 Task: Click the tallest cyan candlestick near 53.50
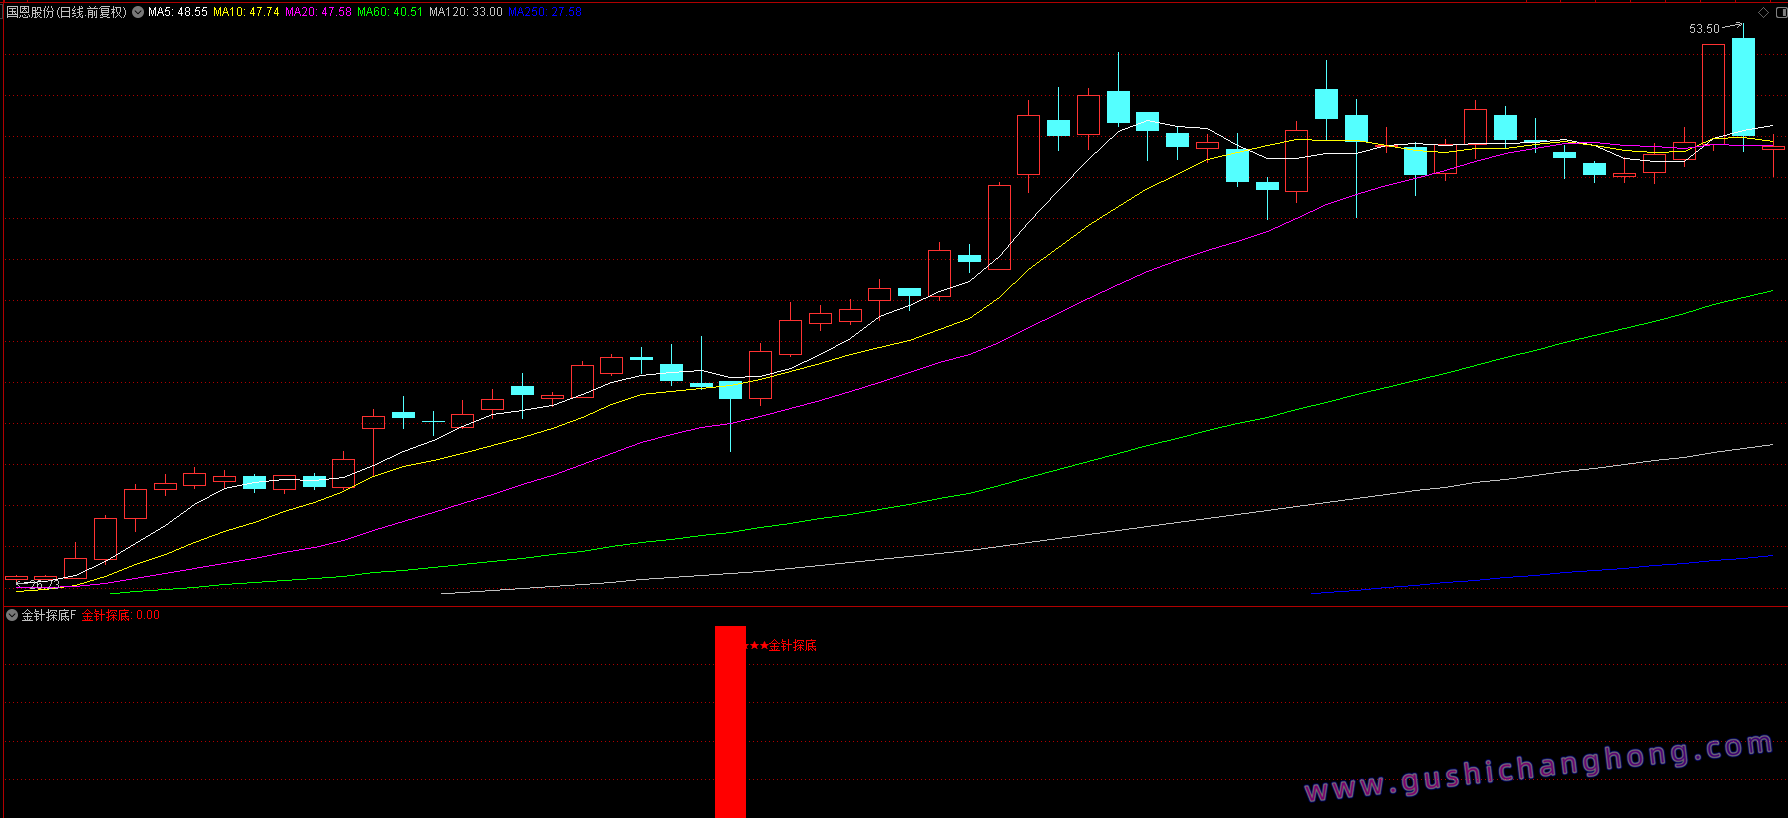coord(1743,86)
